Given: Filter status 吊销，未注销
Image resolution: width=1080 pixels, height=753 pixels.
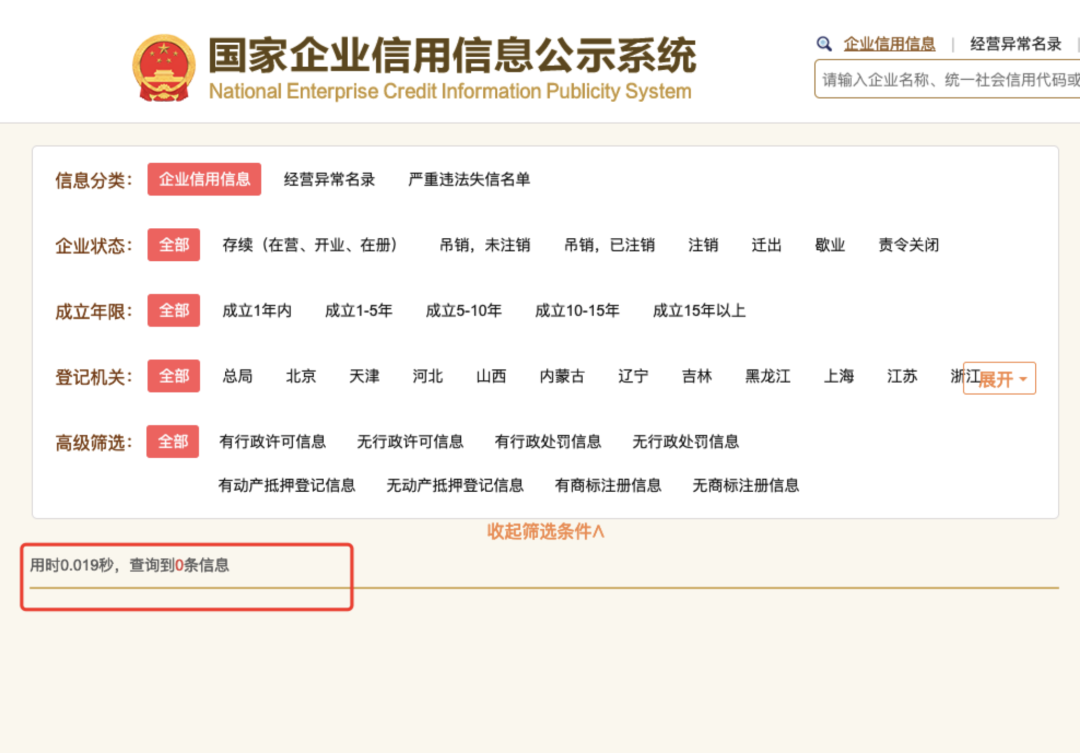Looking at the screenshot, I should point(485,245).
